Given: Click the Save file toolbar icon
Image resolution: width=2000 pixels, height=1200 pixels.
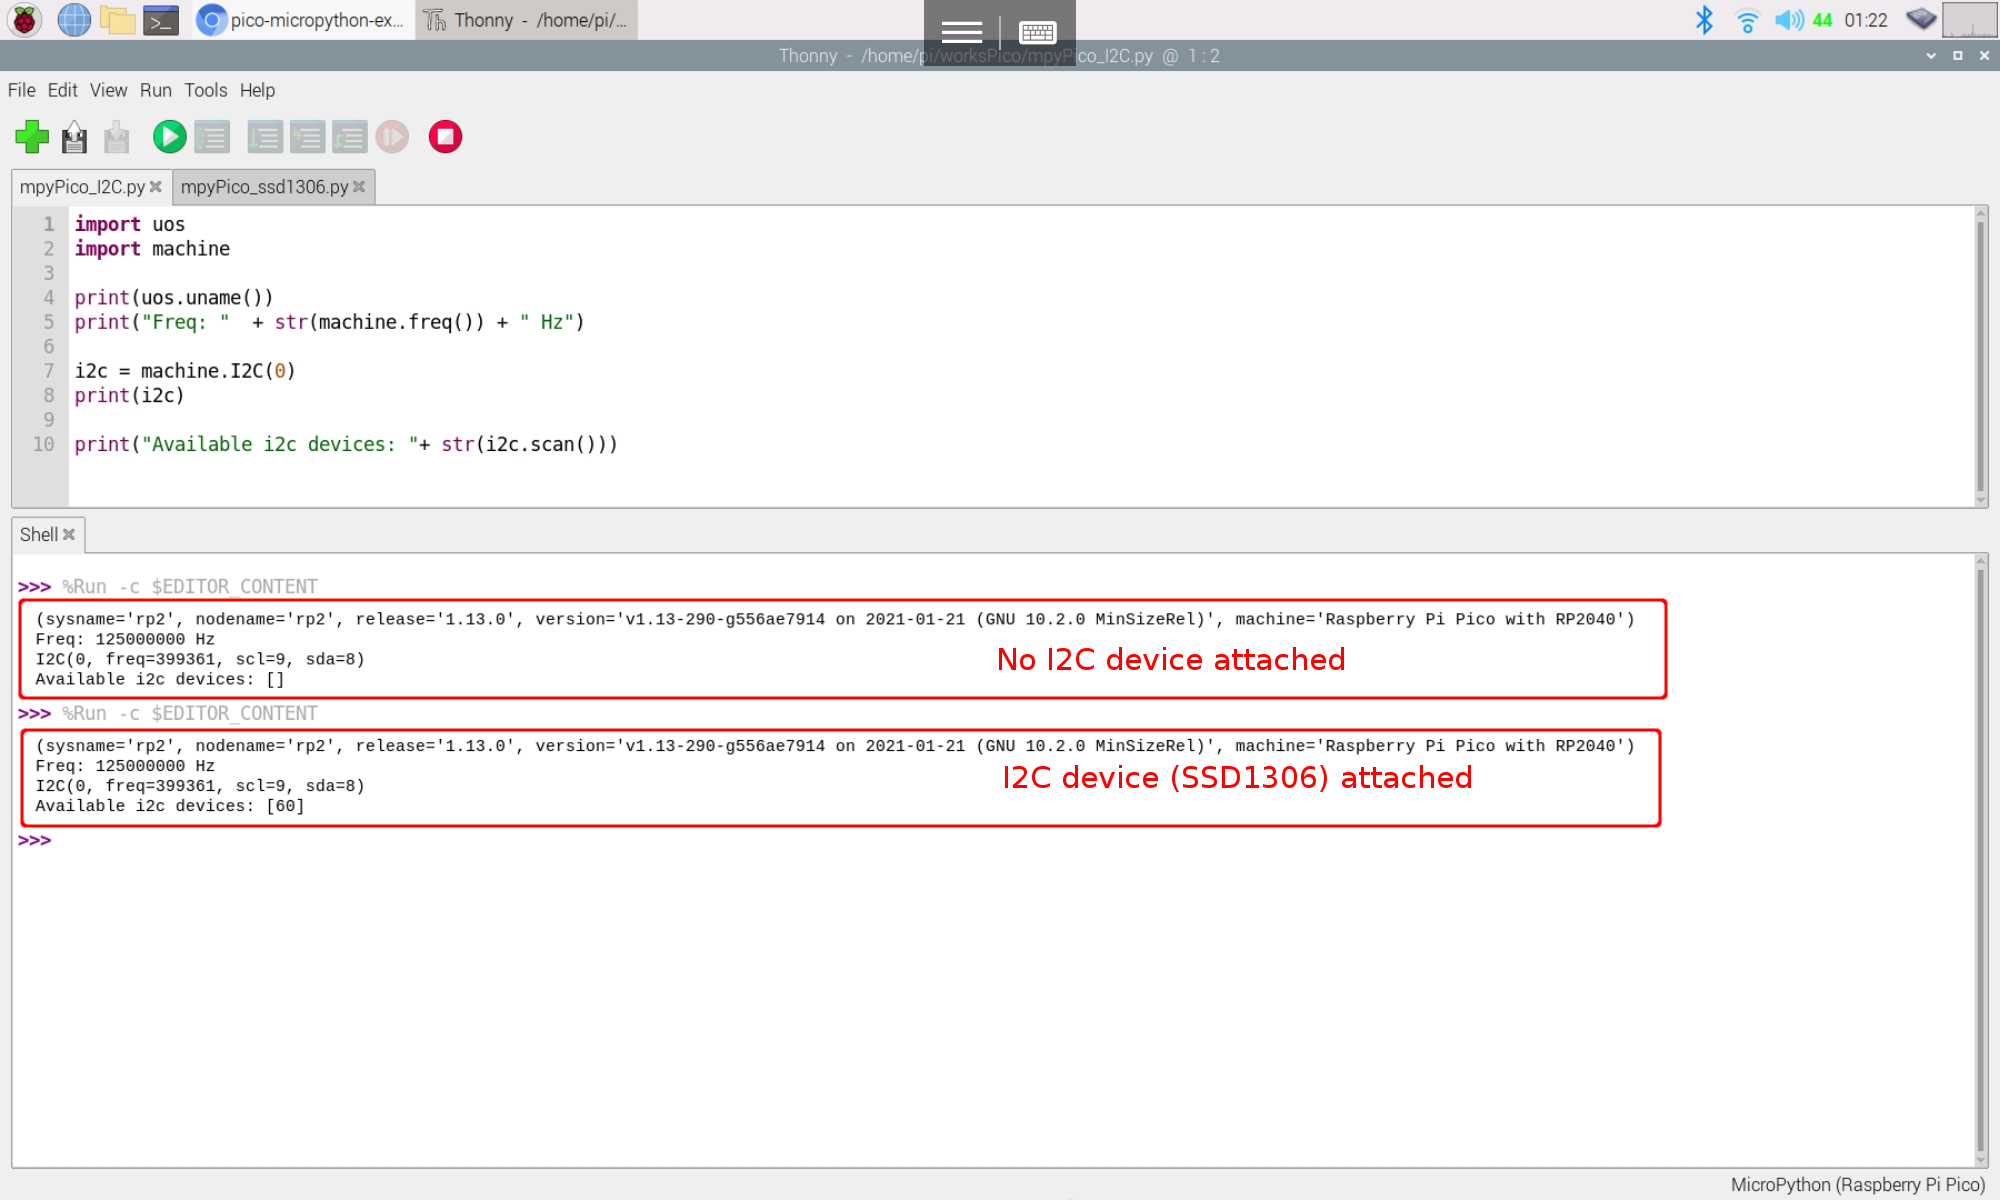Looking at the screenshot, I should [117, 137].
